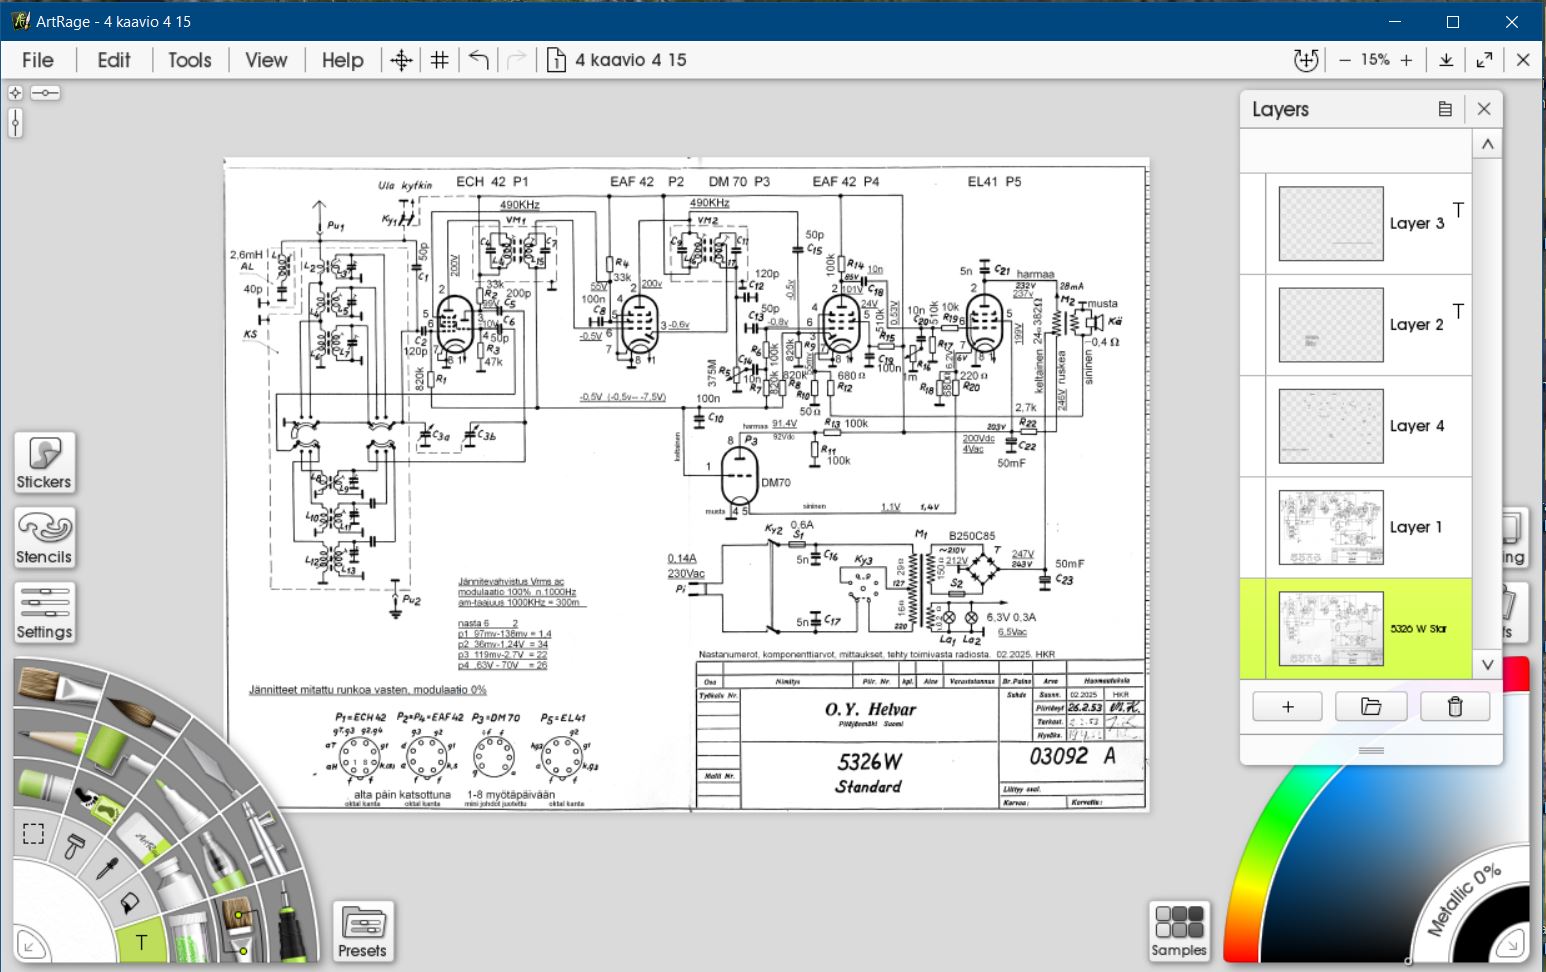Click the roller-shaped tool beside the Selection tool
This screenshot has height=972, width=1546.
(x=74, y=848)
